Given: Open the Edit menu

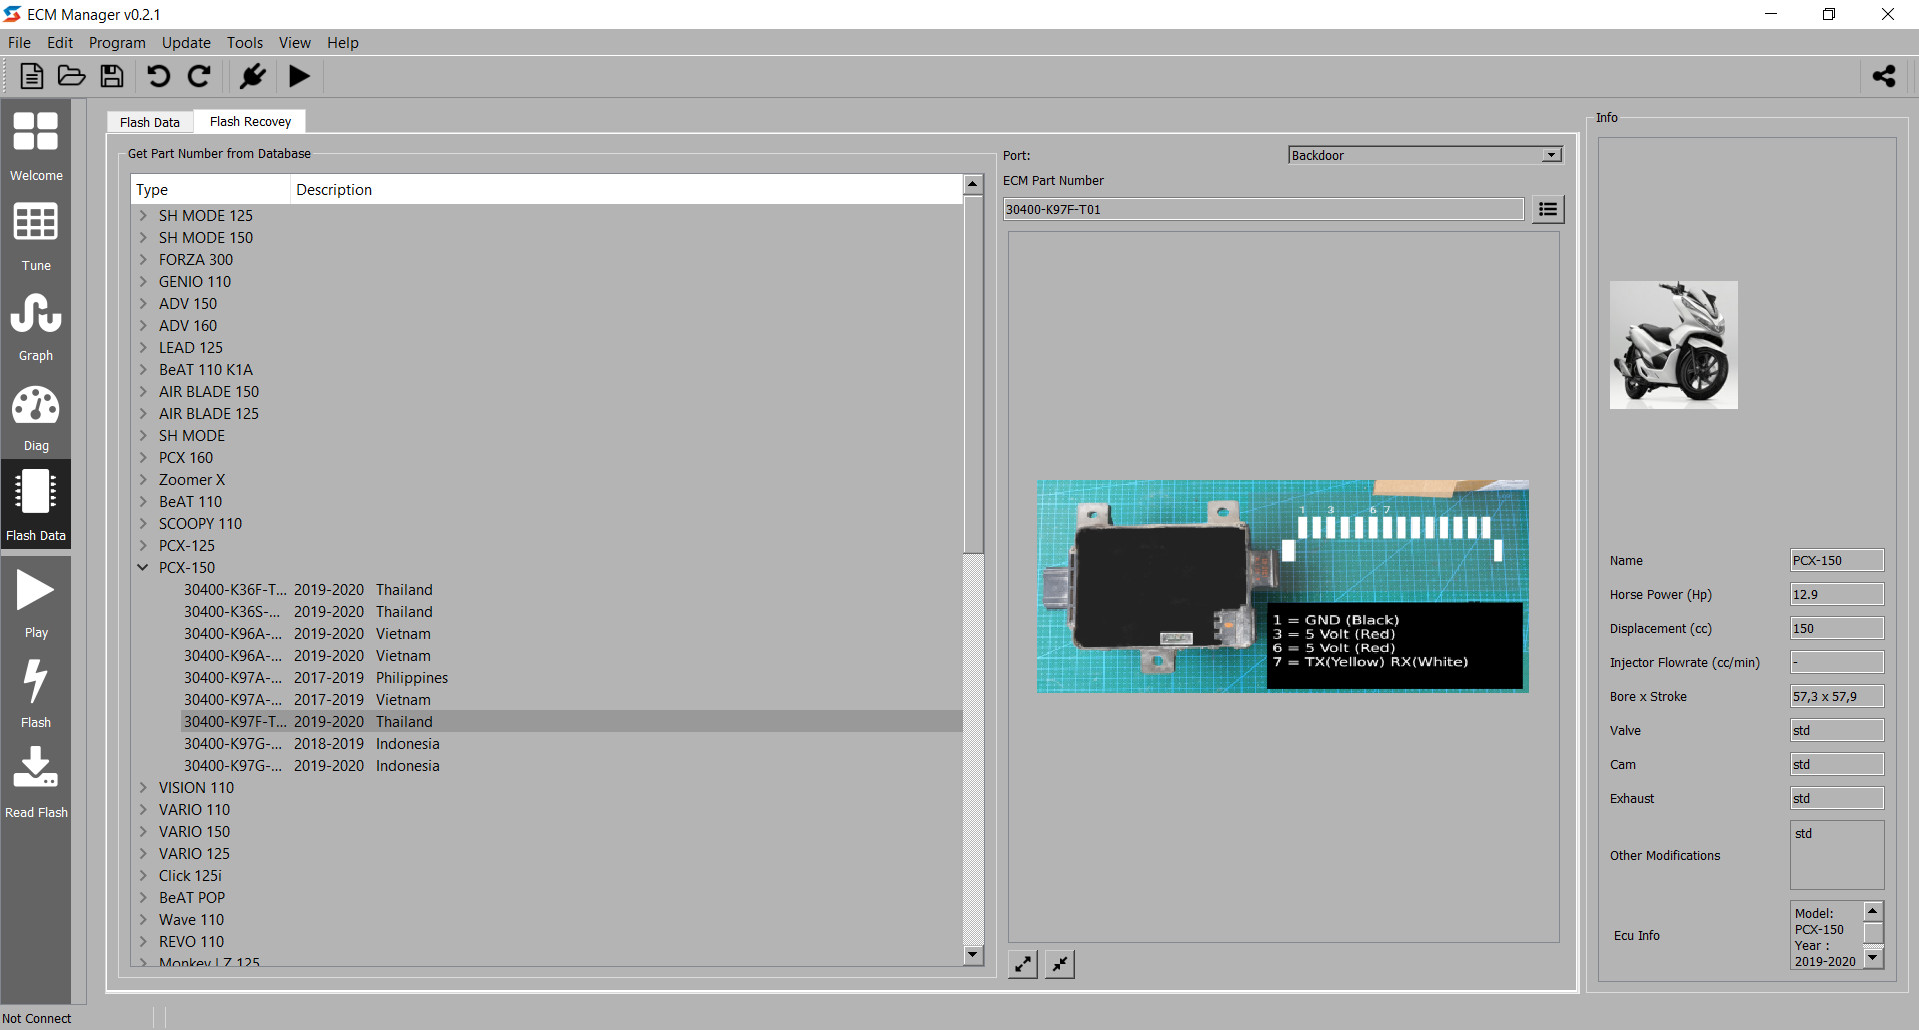Looking at the screenshot, I should [60, 42].
